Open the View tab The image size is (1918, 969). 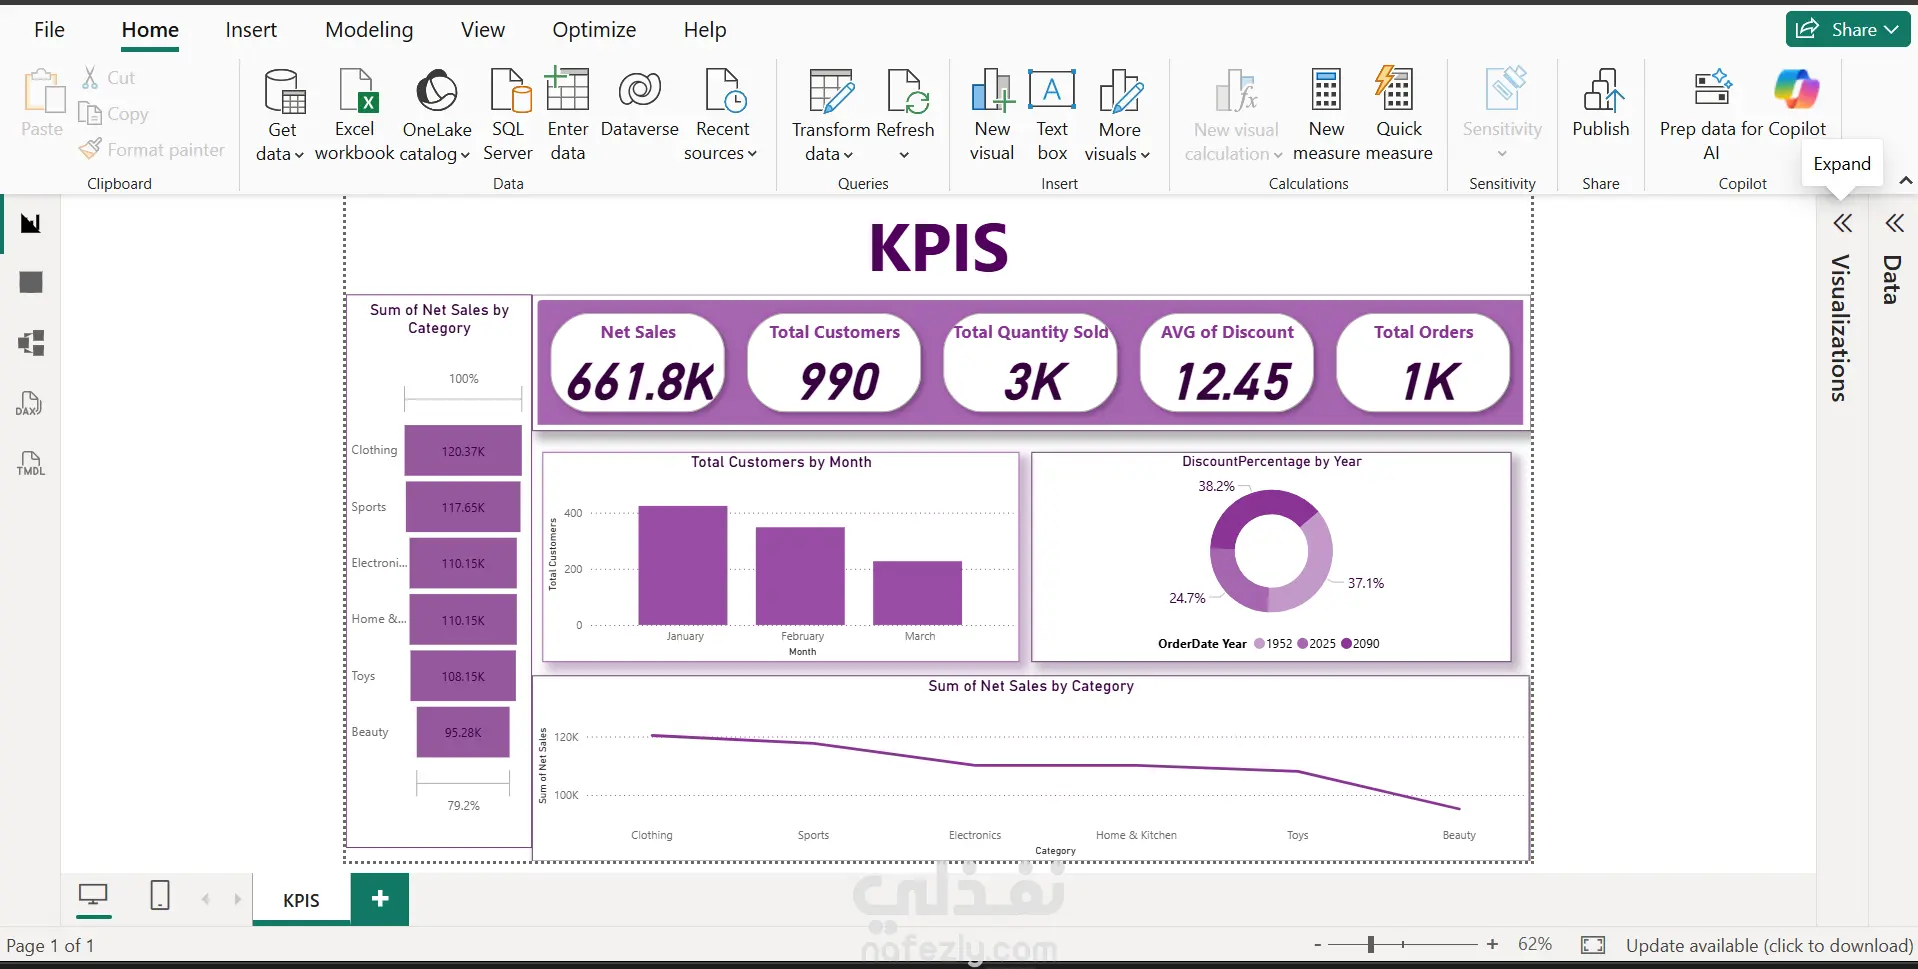(x=483, y=30)
